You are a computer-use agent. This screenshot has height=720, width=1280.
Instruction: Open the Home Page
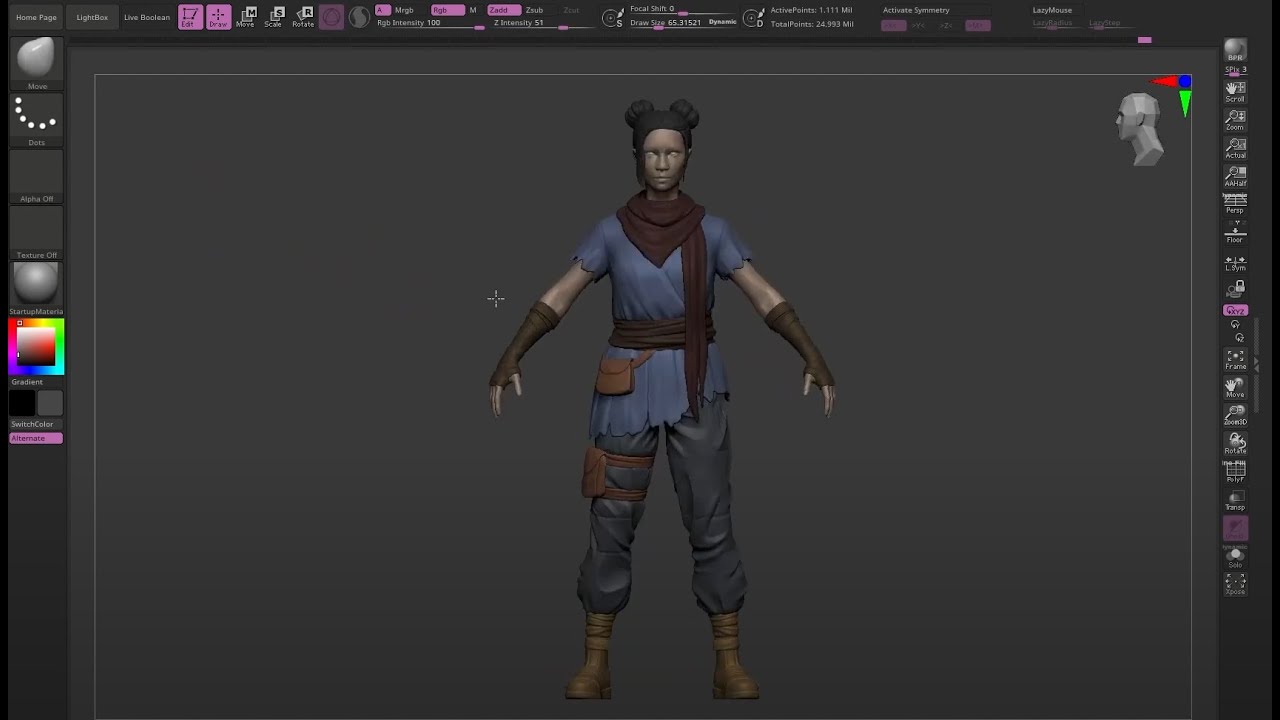[36, 17]
